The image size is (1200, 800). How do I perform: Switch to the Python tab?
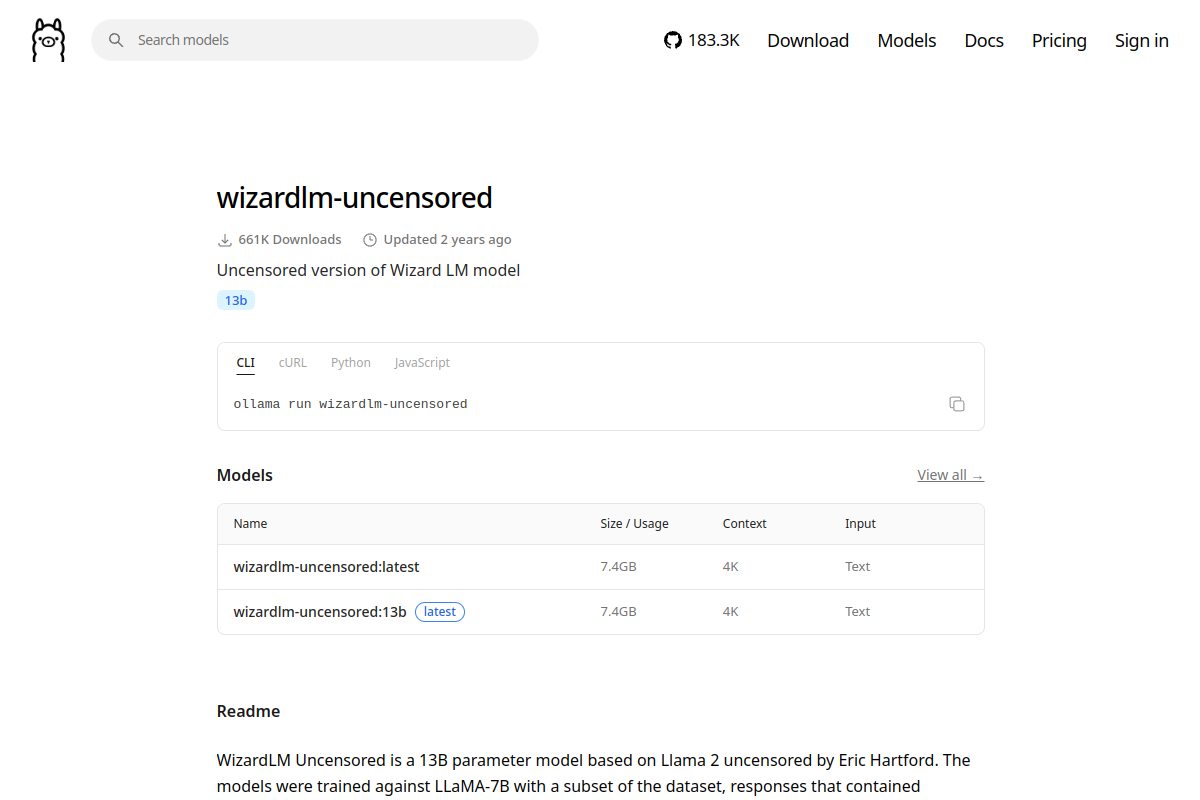pos(351,363)
